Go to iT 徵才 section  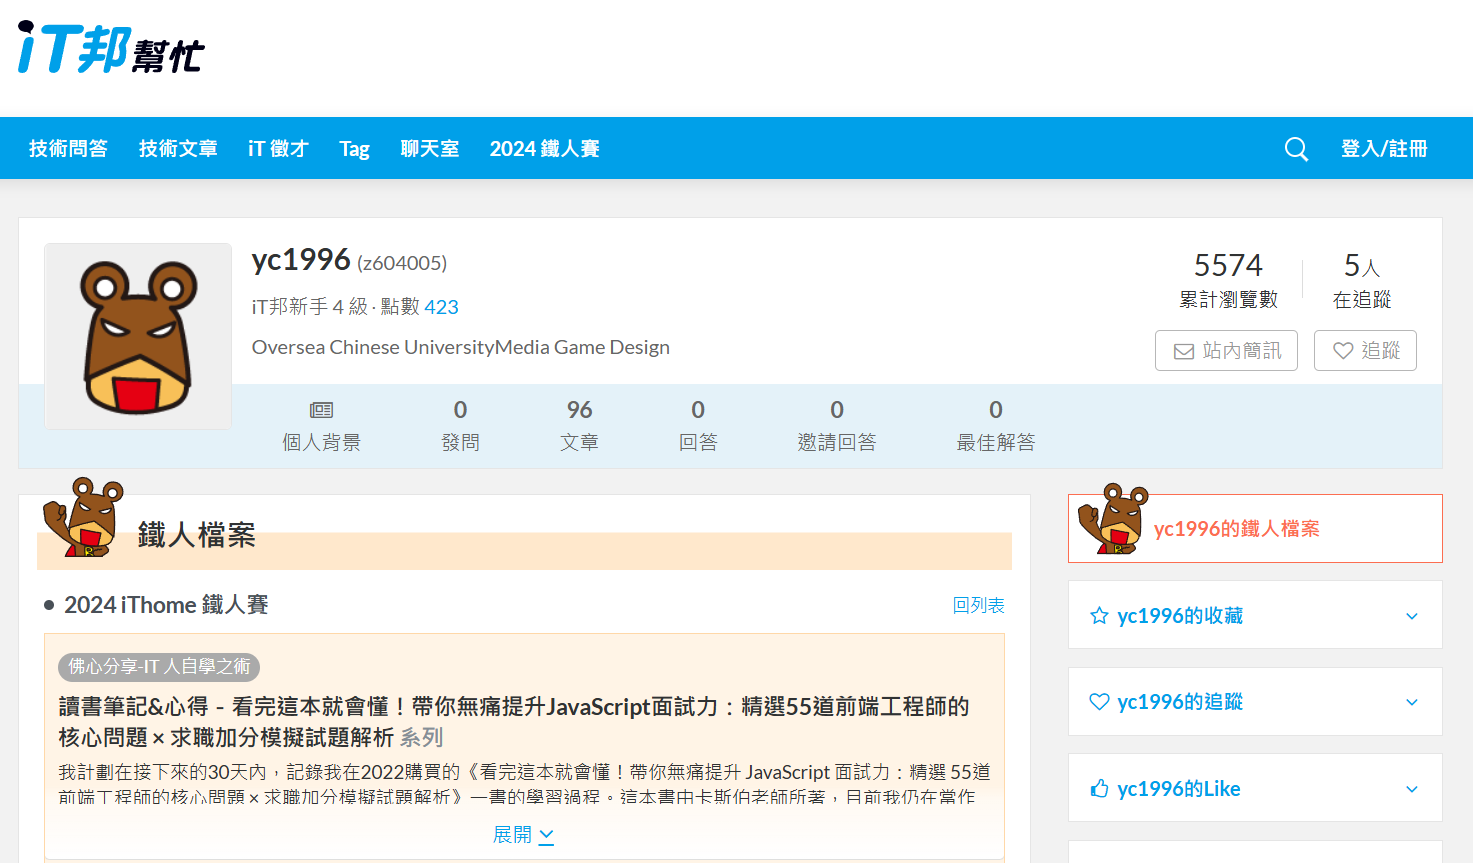click(x=278, y=149)
